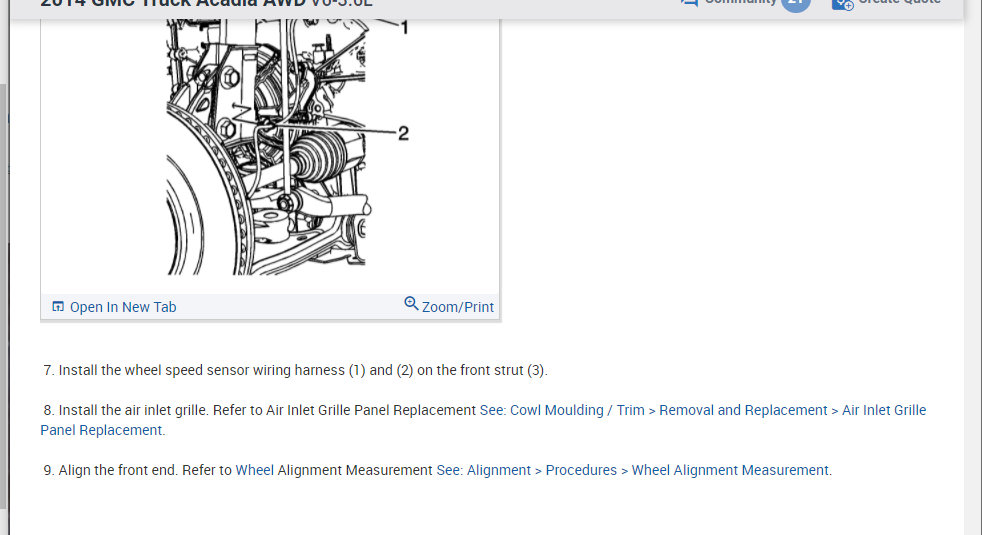Open Removal and Replacement link in step 8
The width and height of the screenshot is (982, 535).
[x=743, y=410]
